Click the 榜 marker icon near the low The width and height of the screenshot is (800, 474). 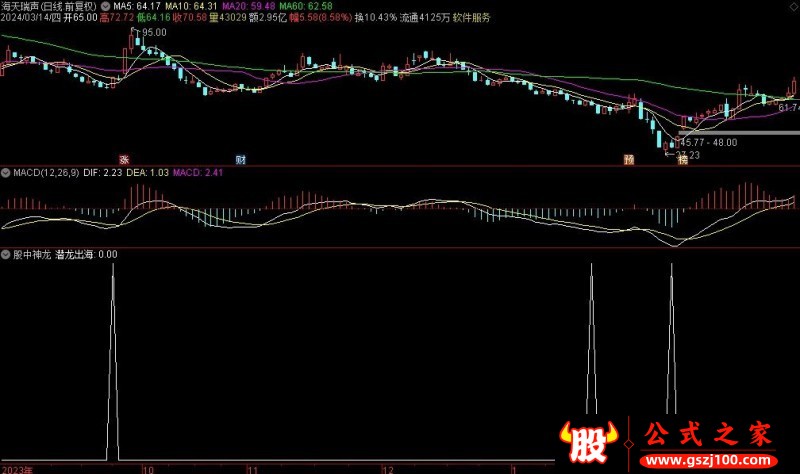(683, 159)
